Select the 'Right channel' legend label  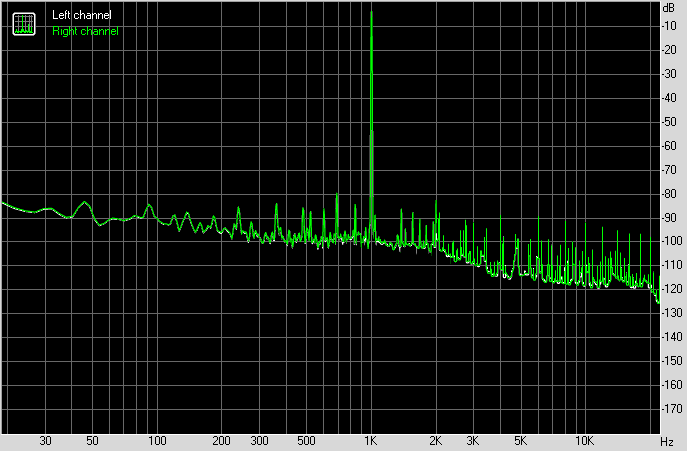pyautogui.click(x=85, y=31)
